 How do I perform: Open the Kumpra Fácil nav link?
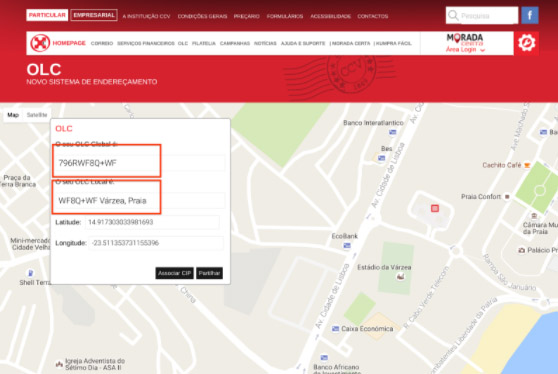click(x=394, y=43)
